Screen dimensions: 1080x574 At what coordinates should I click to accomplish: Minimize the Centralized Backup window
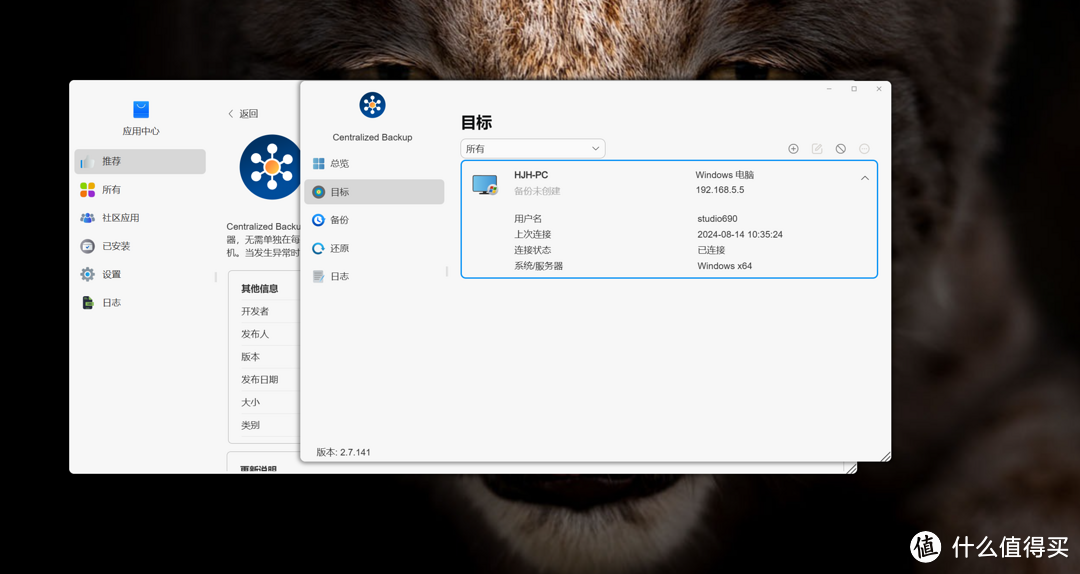click(x=829, y=89)
